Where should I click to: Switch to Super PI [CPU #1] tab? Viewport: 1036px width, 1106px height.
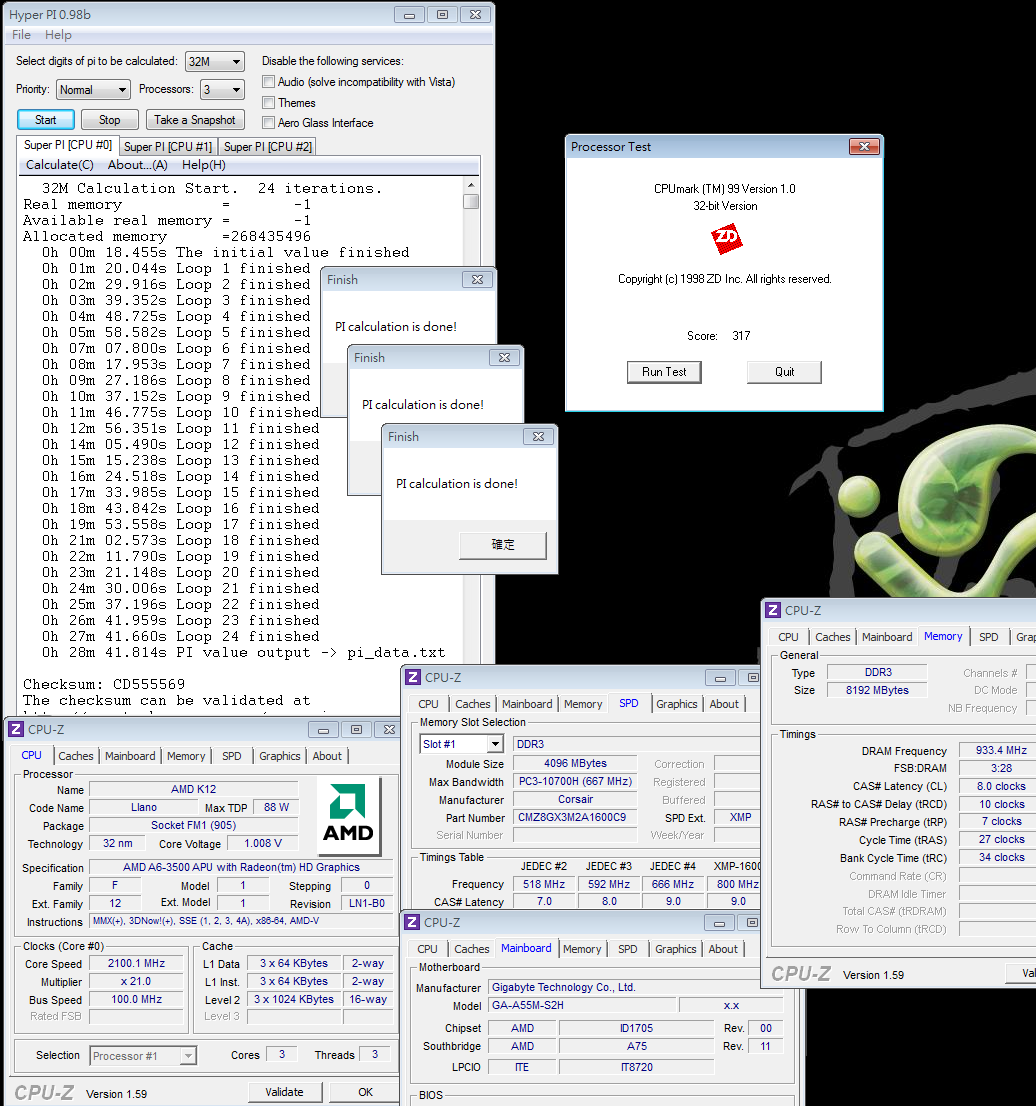(168, 147)
